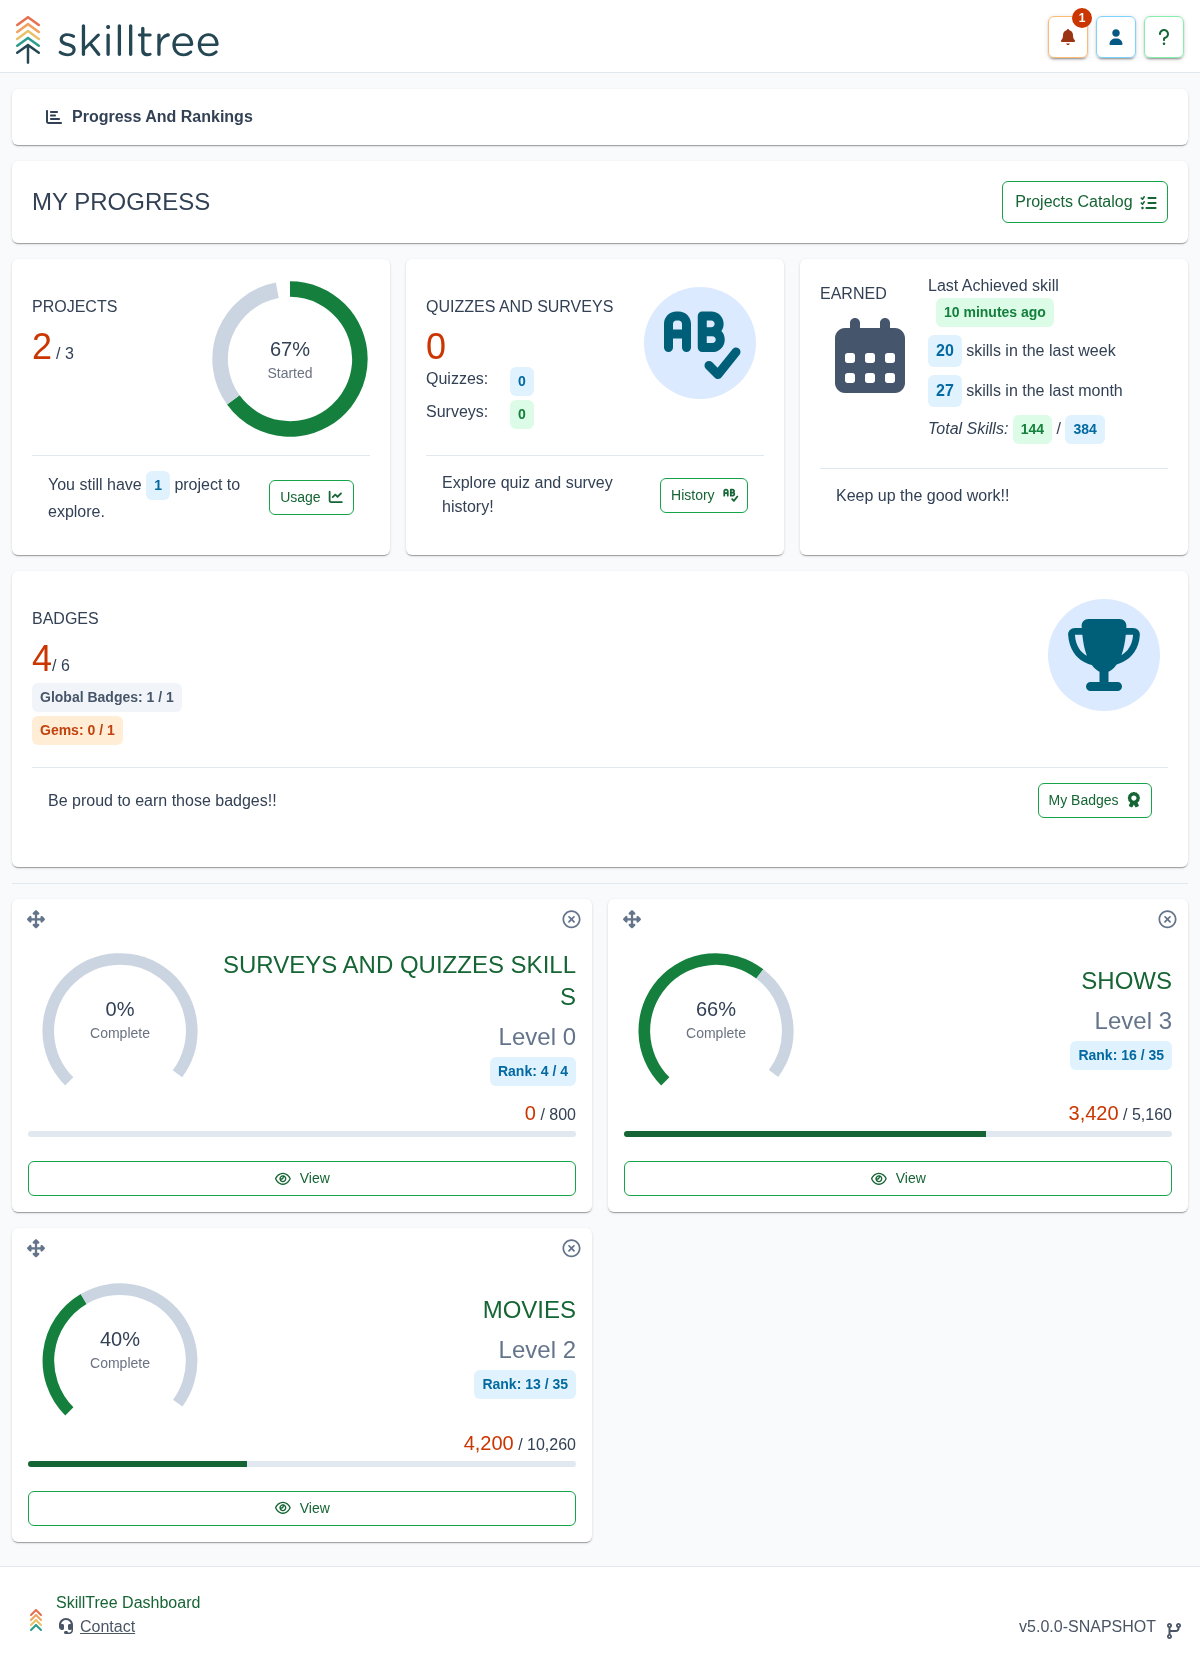This screenshot has width=1200, height=1663.
Task: Click the Gems: 0 / 1 tag
Action: click(77, 730)
